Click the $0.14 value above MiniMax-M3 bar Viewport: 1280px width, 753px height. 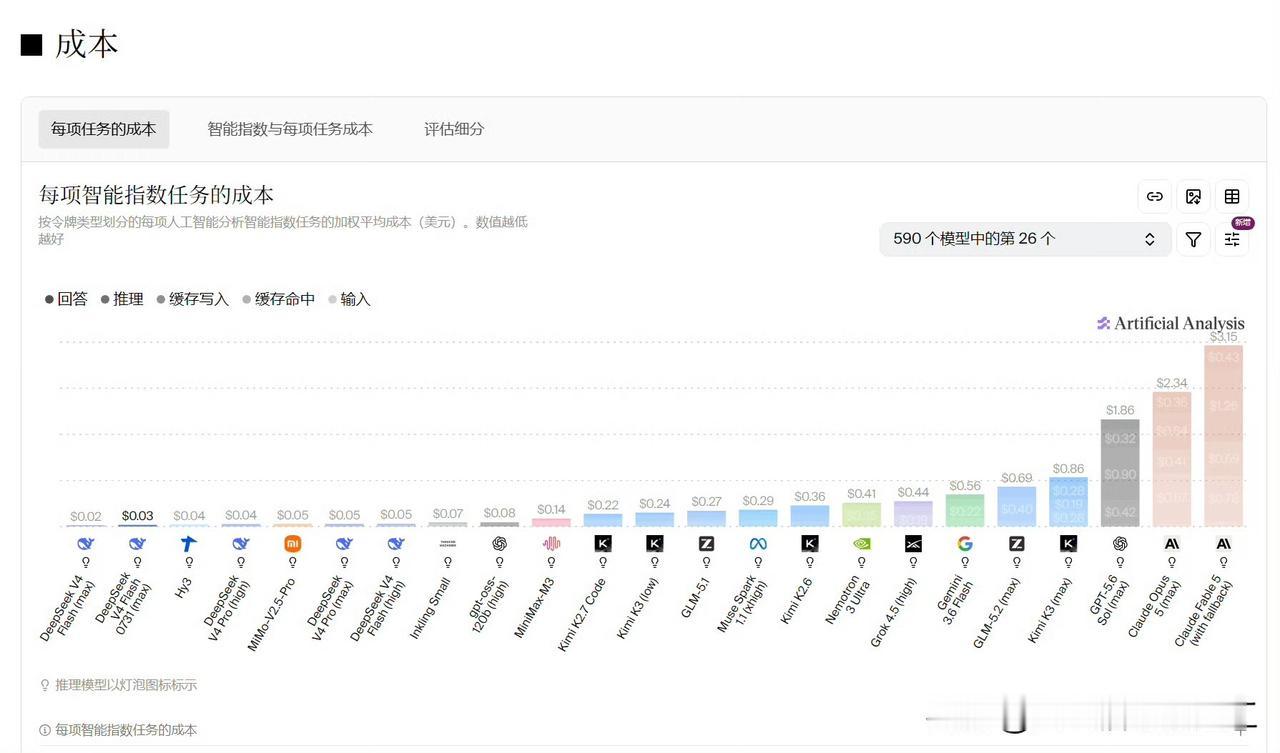point(551,509)
